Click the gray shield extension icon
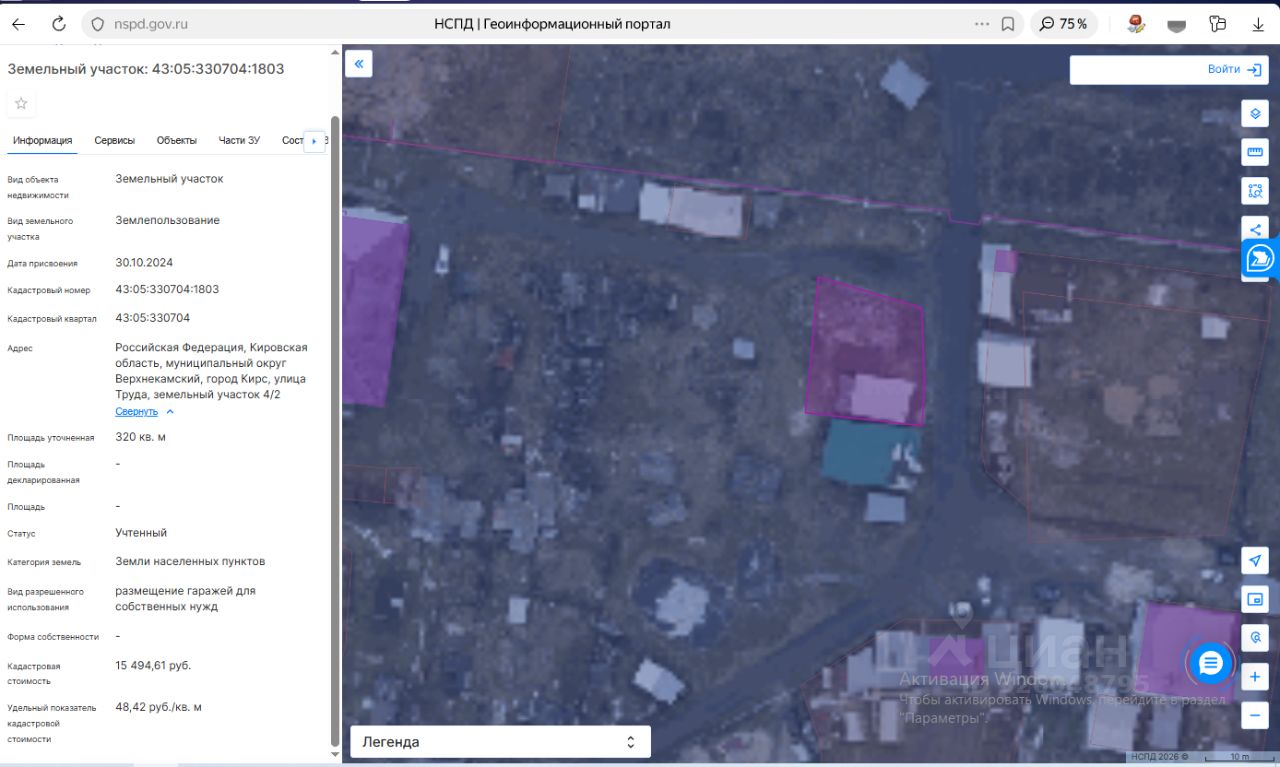Screen dimensions: 1280x767 (x=1177, y=25)
